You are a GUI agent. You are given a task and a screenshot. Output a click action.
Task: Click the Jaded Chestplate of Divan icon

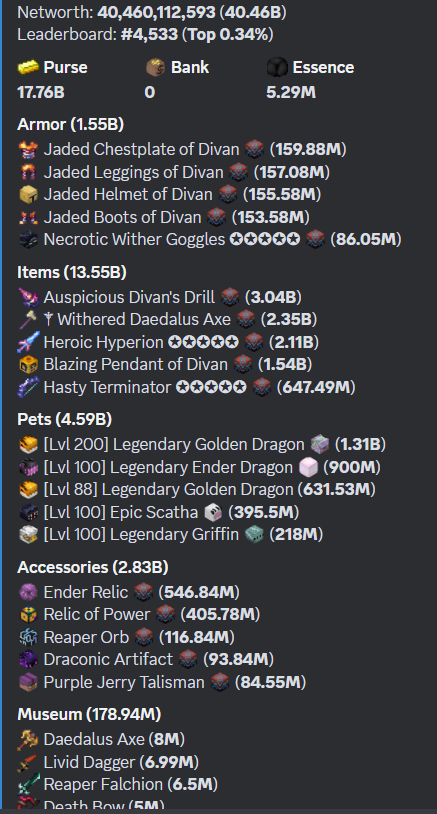28,150
